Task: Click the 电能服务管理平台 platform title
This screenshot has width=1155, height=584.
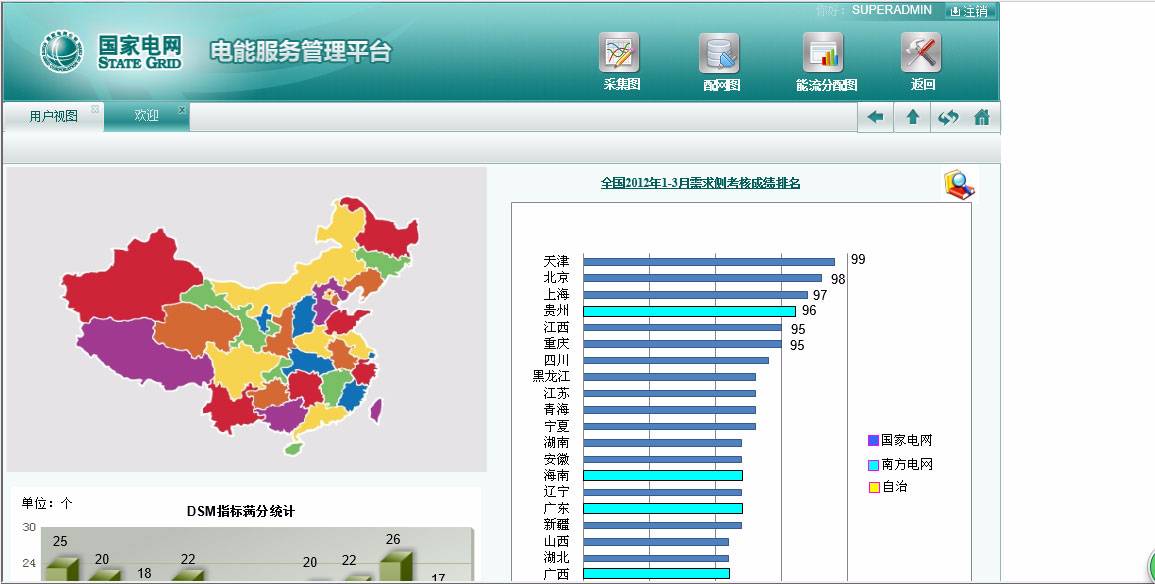Action: [x=300, y=52]
